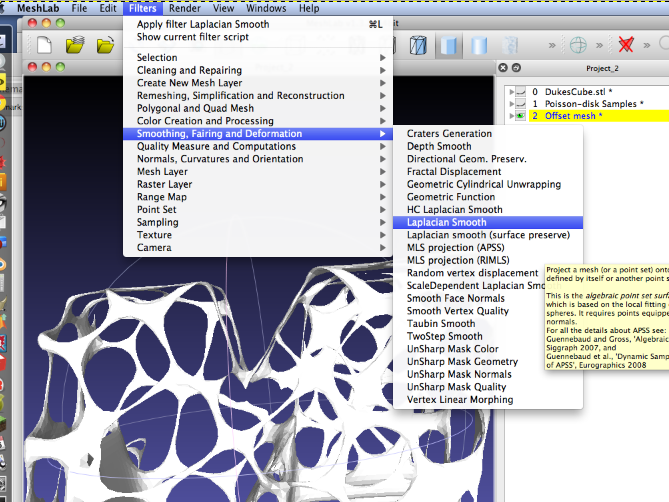The image size is (669, 502).
Task: Open Normals, Curvatures and Orientation submenu
Action: point(258,159)
